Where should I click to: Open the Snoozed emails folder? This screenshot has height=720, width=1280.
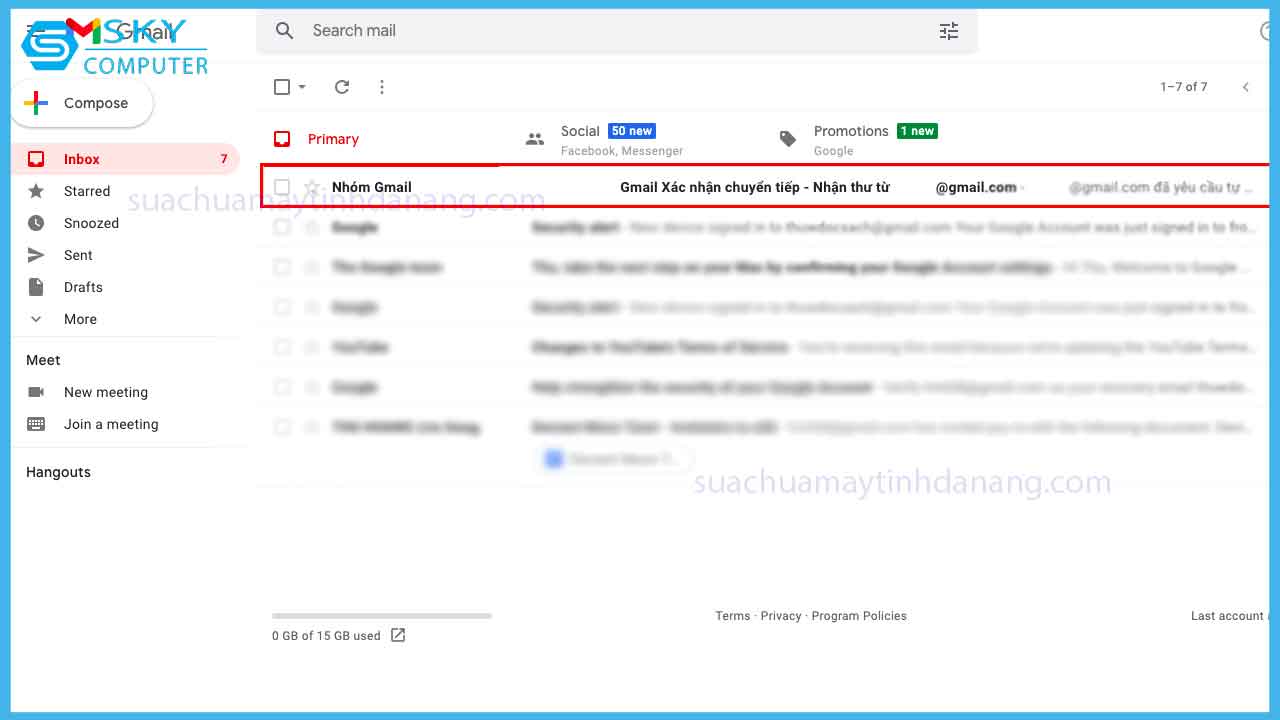(92, 223)
